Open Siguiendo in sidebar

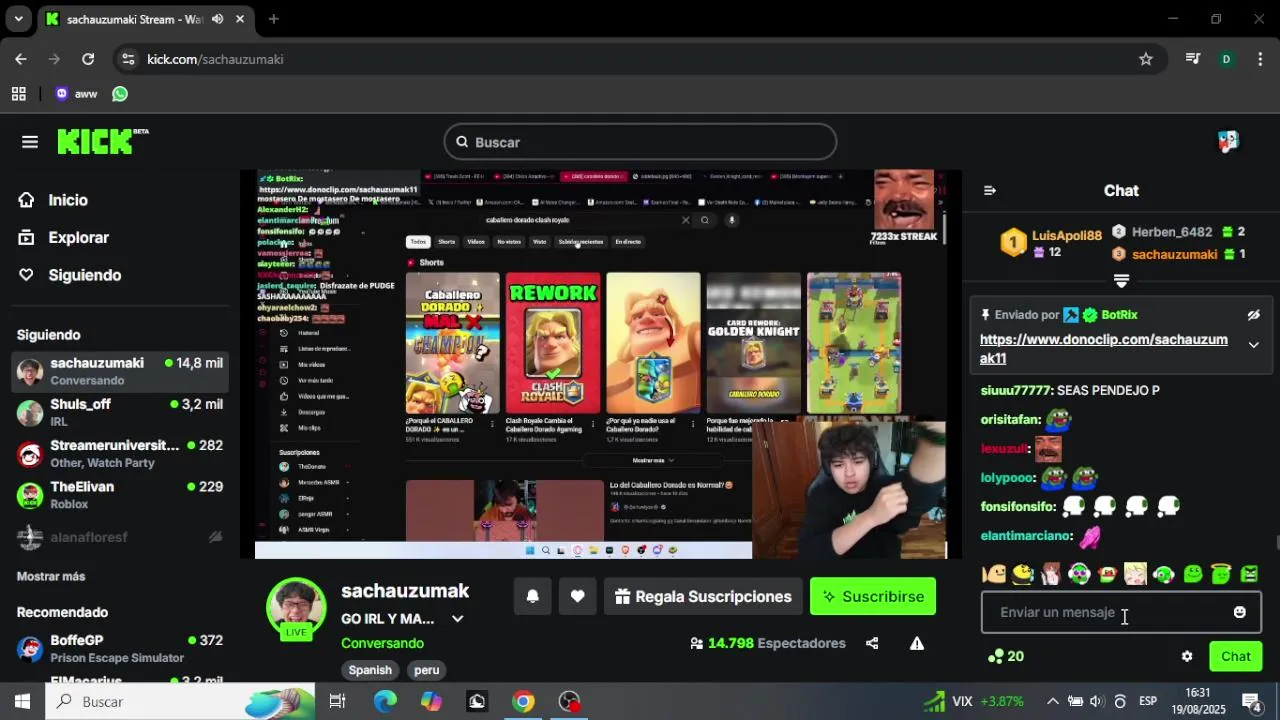click(84, 275)
